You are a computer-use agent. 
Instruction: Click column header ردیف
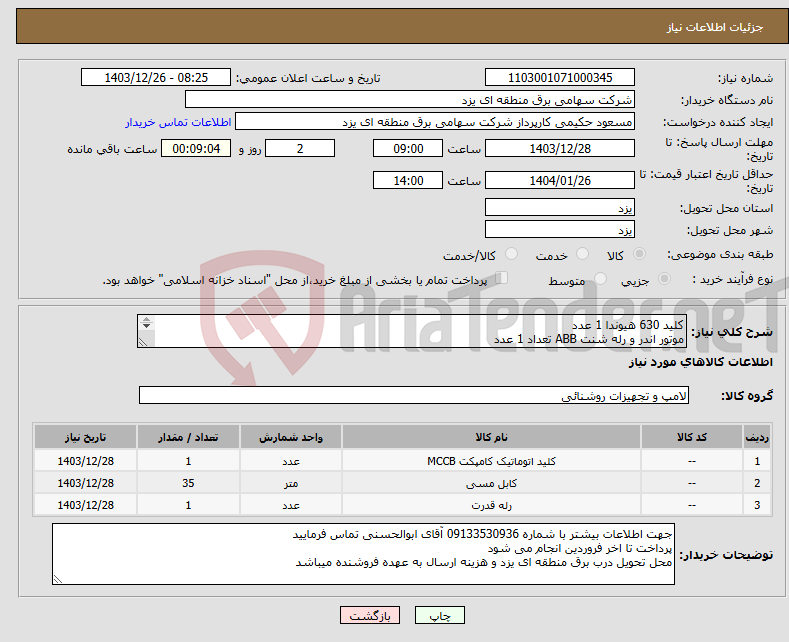click(x=757, y=437)
